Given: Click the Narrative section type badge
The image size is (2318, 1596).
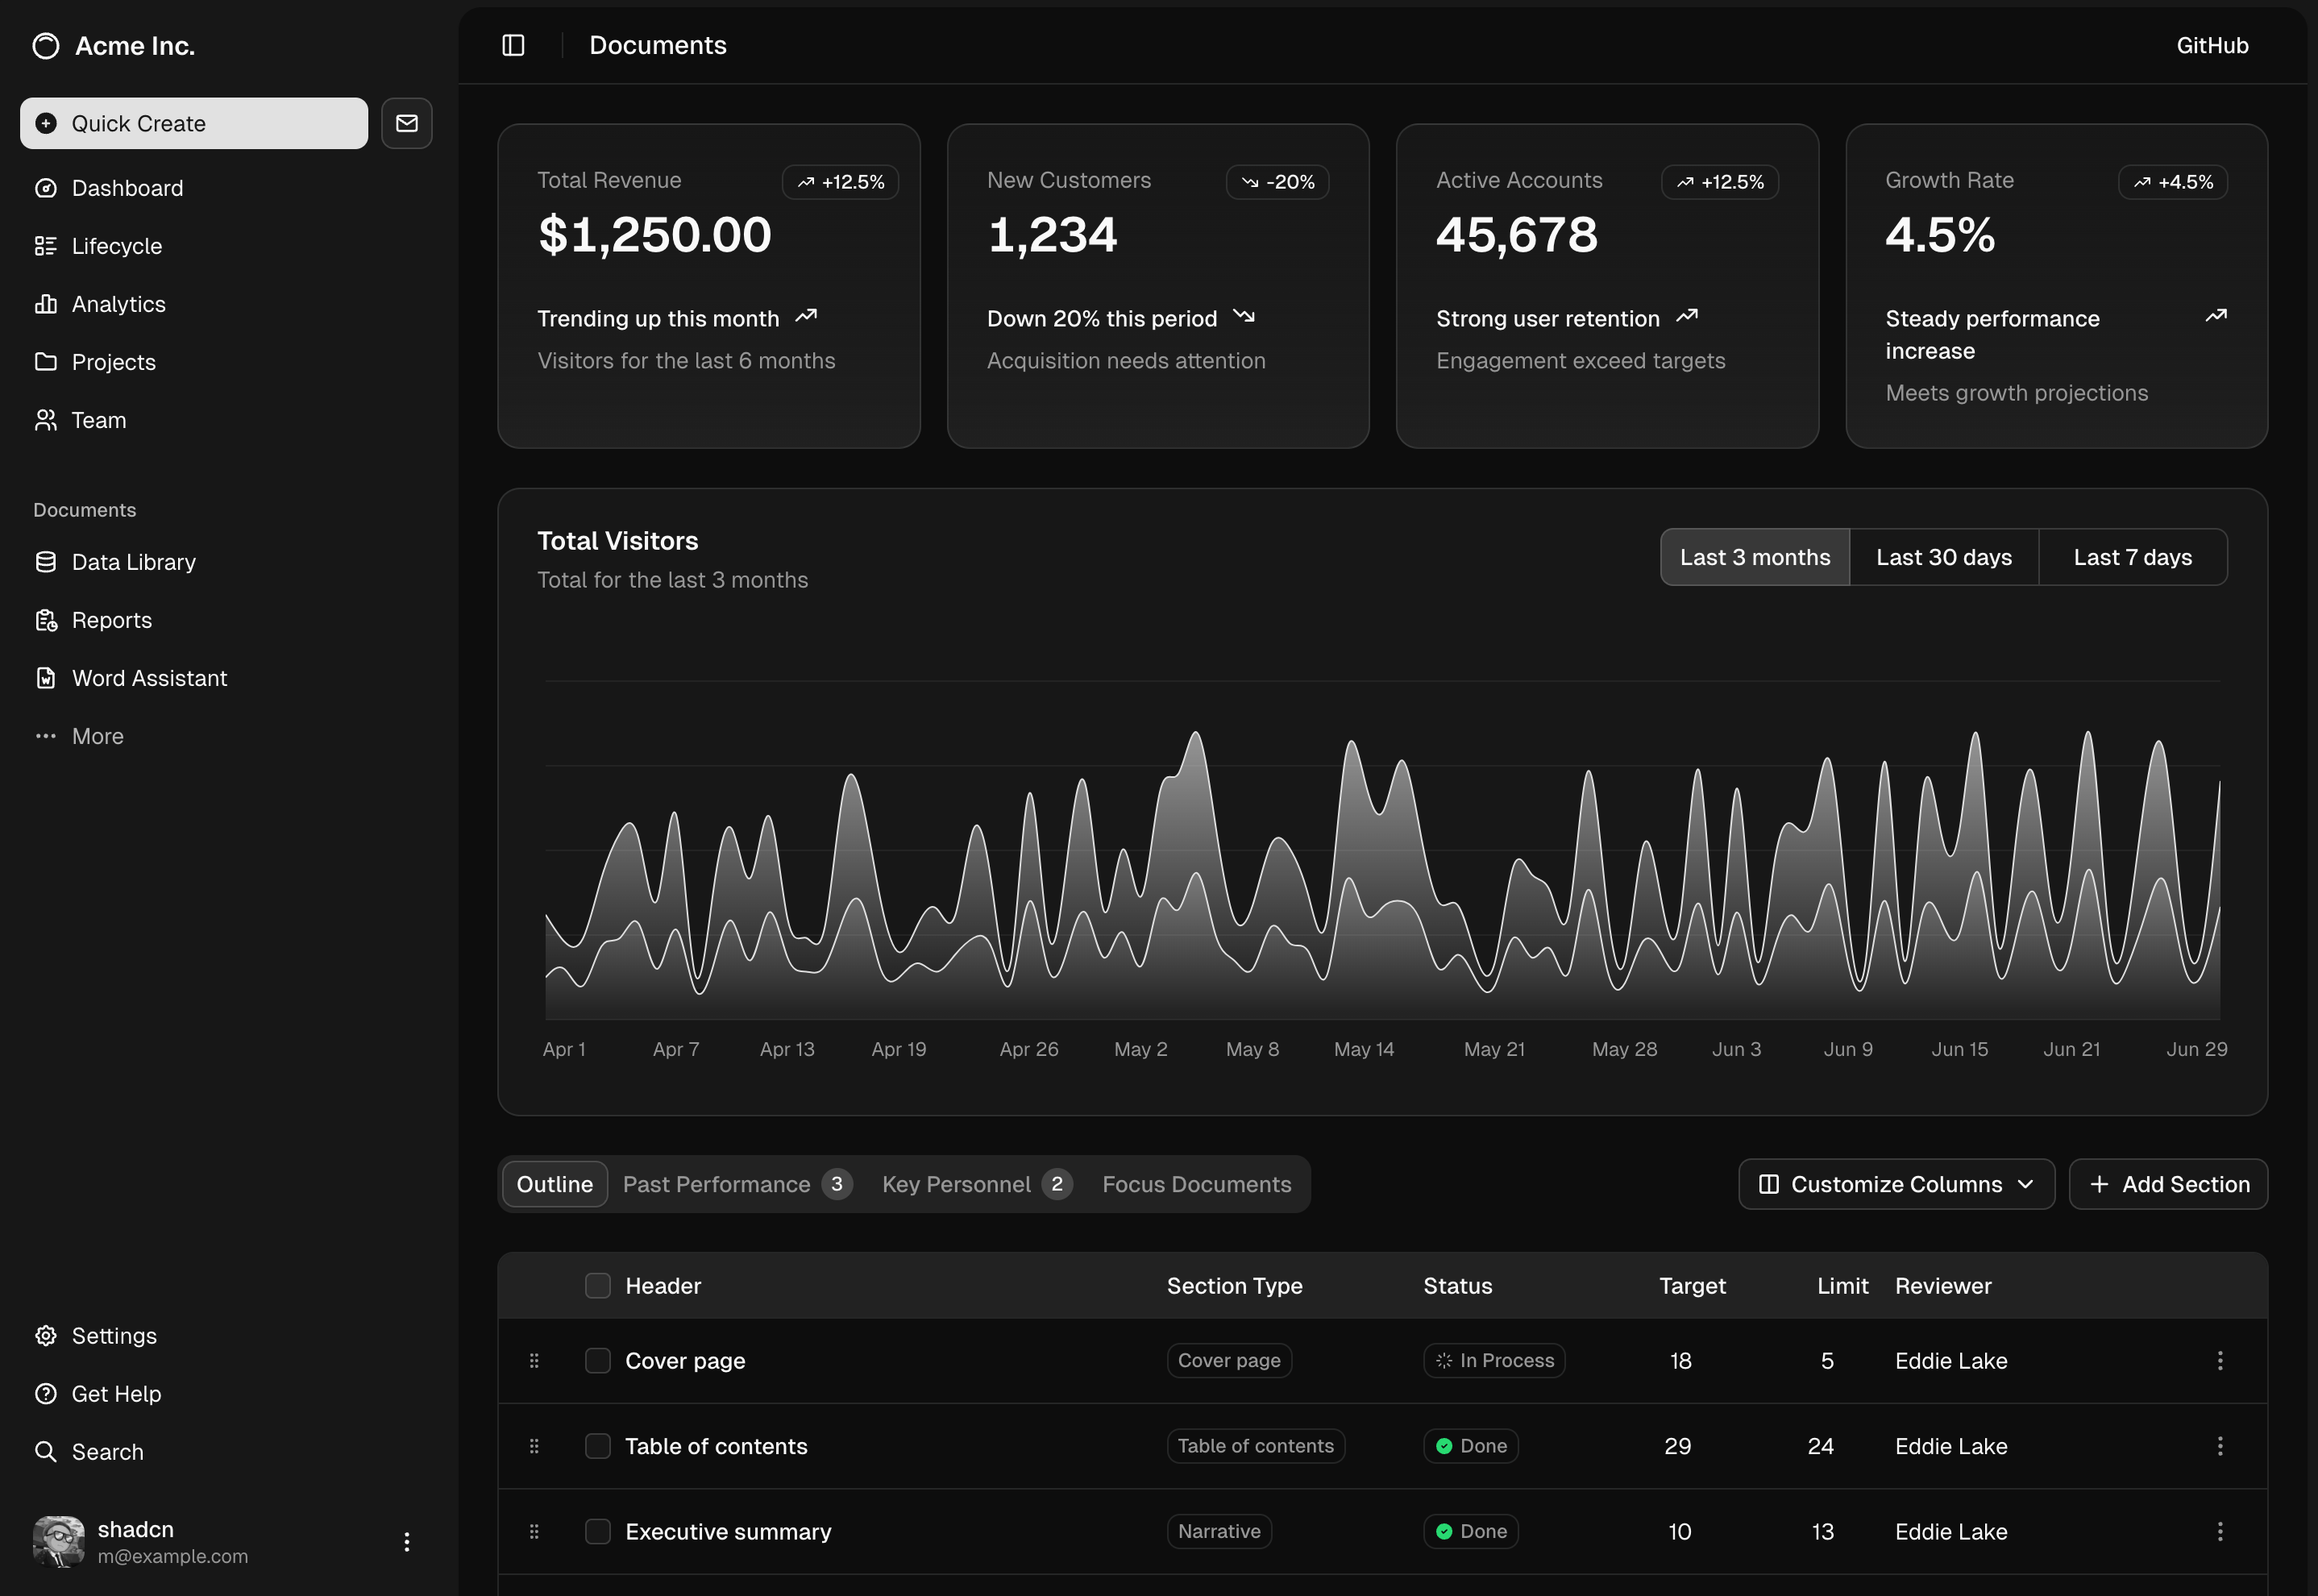Looking at the screenshot, I should (x=1219, y=1532).
